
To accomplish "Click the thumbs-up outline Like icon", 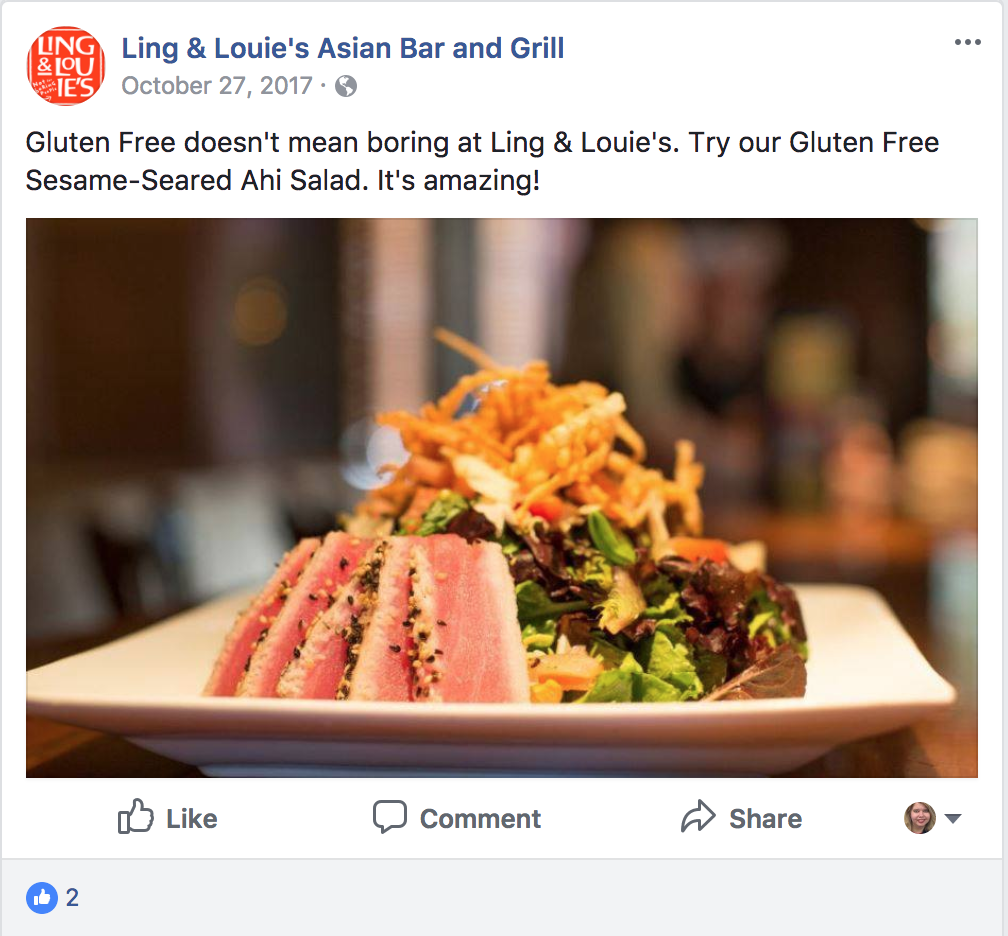I will [136, 816].
